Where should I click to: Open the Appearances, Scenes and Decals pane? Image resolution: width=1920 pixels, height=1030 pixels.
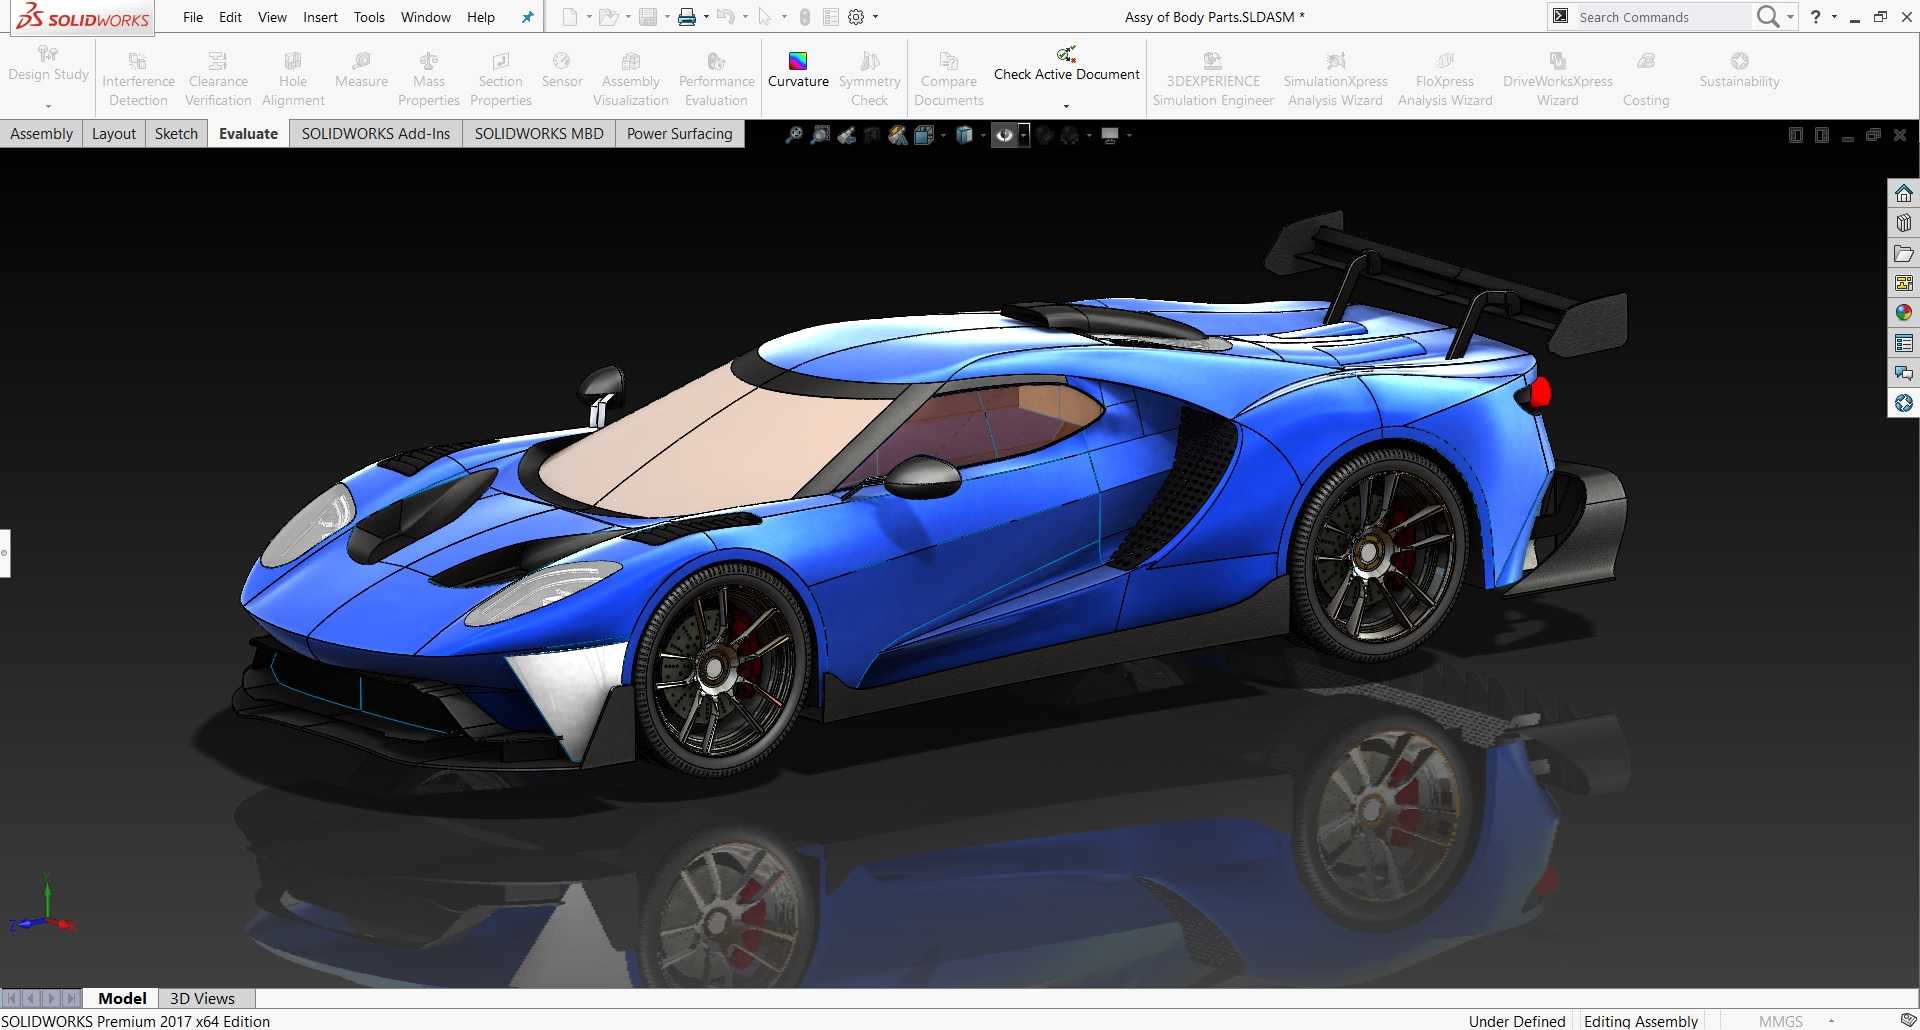(1903, 313)
